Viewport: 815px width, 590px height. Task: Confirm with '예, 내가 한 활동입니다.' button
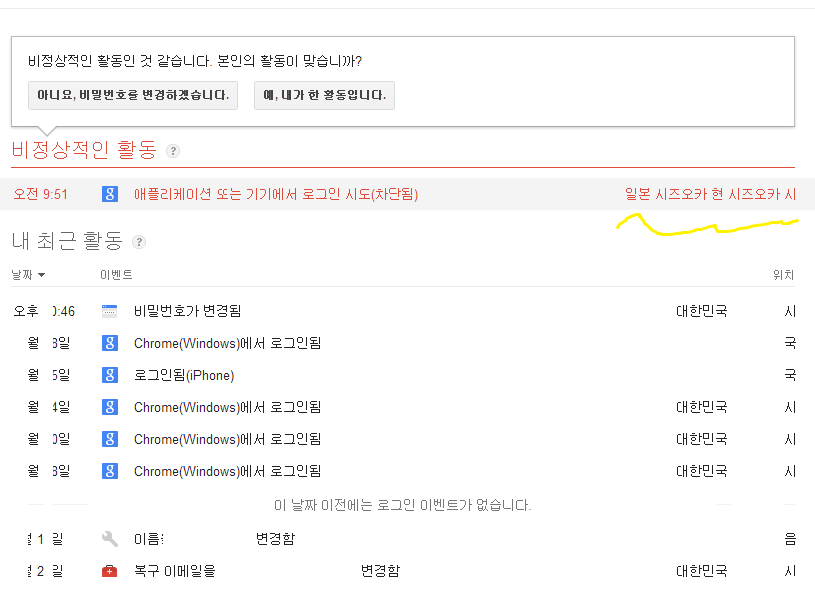click(324, 95)
